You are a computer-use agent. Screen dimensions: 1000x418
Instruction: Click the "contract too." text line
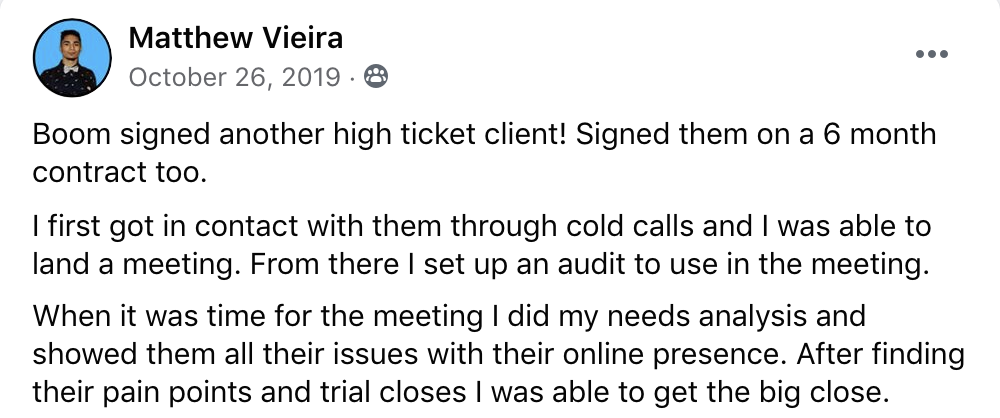click(120, 172)
